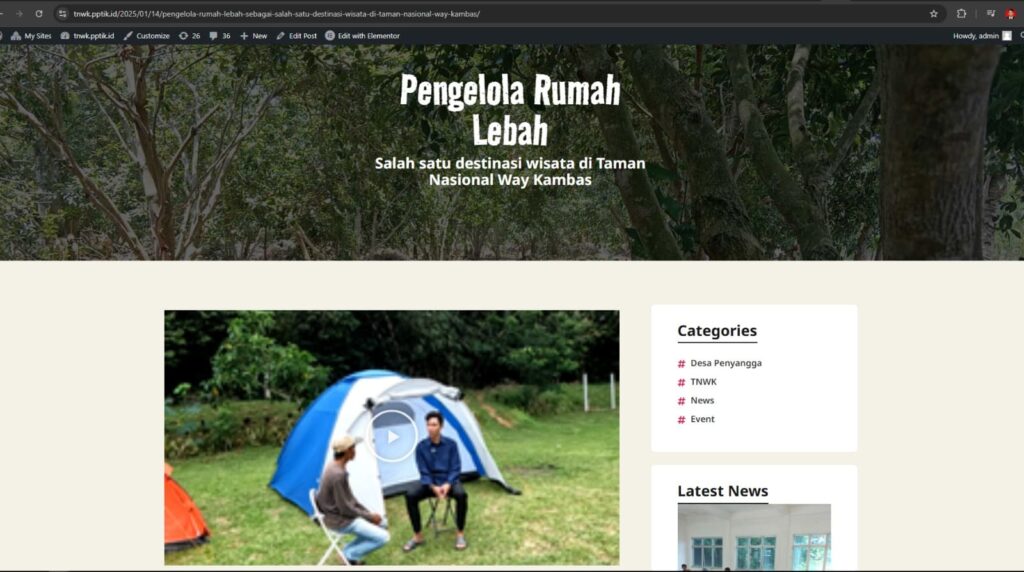
Task: Open the Latest News thumbnail image
Action: click(754, 537)
